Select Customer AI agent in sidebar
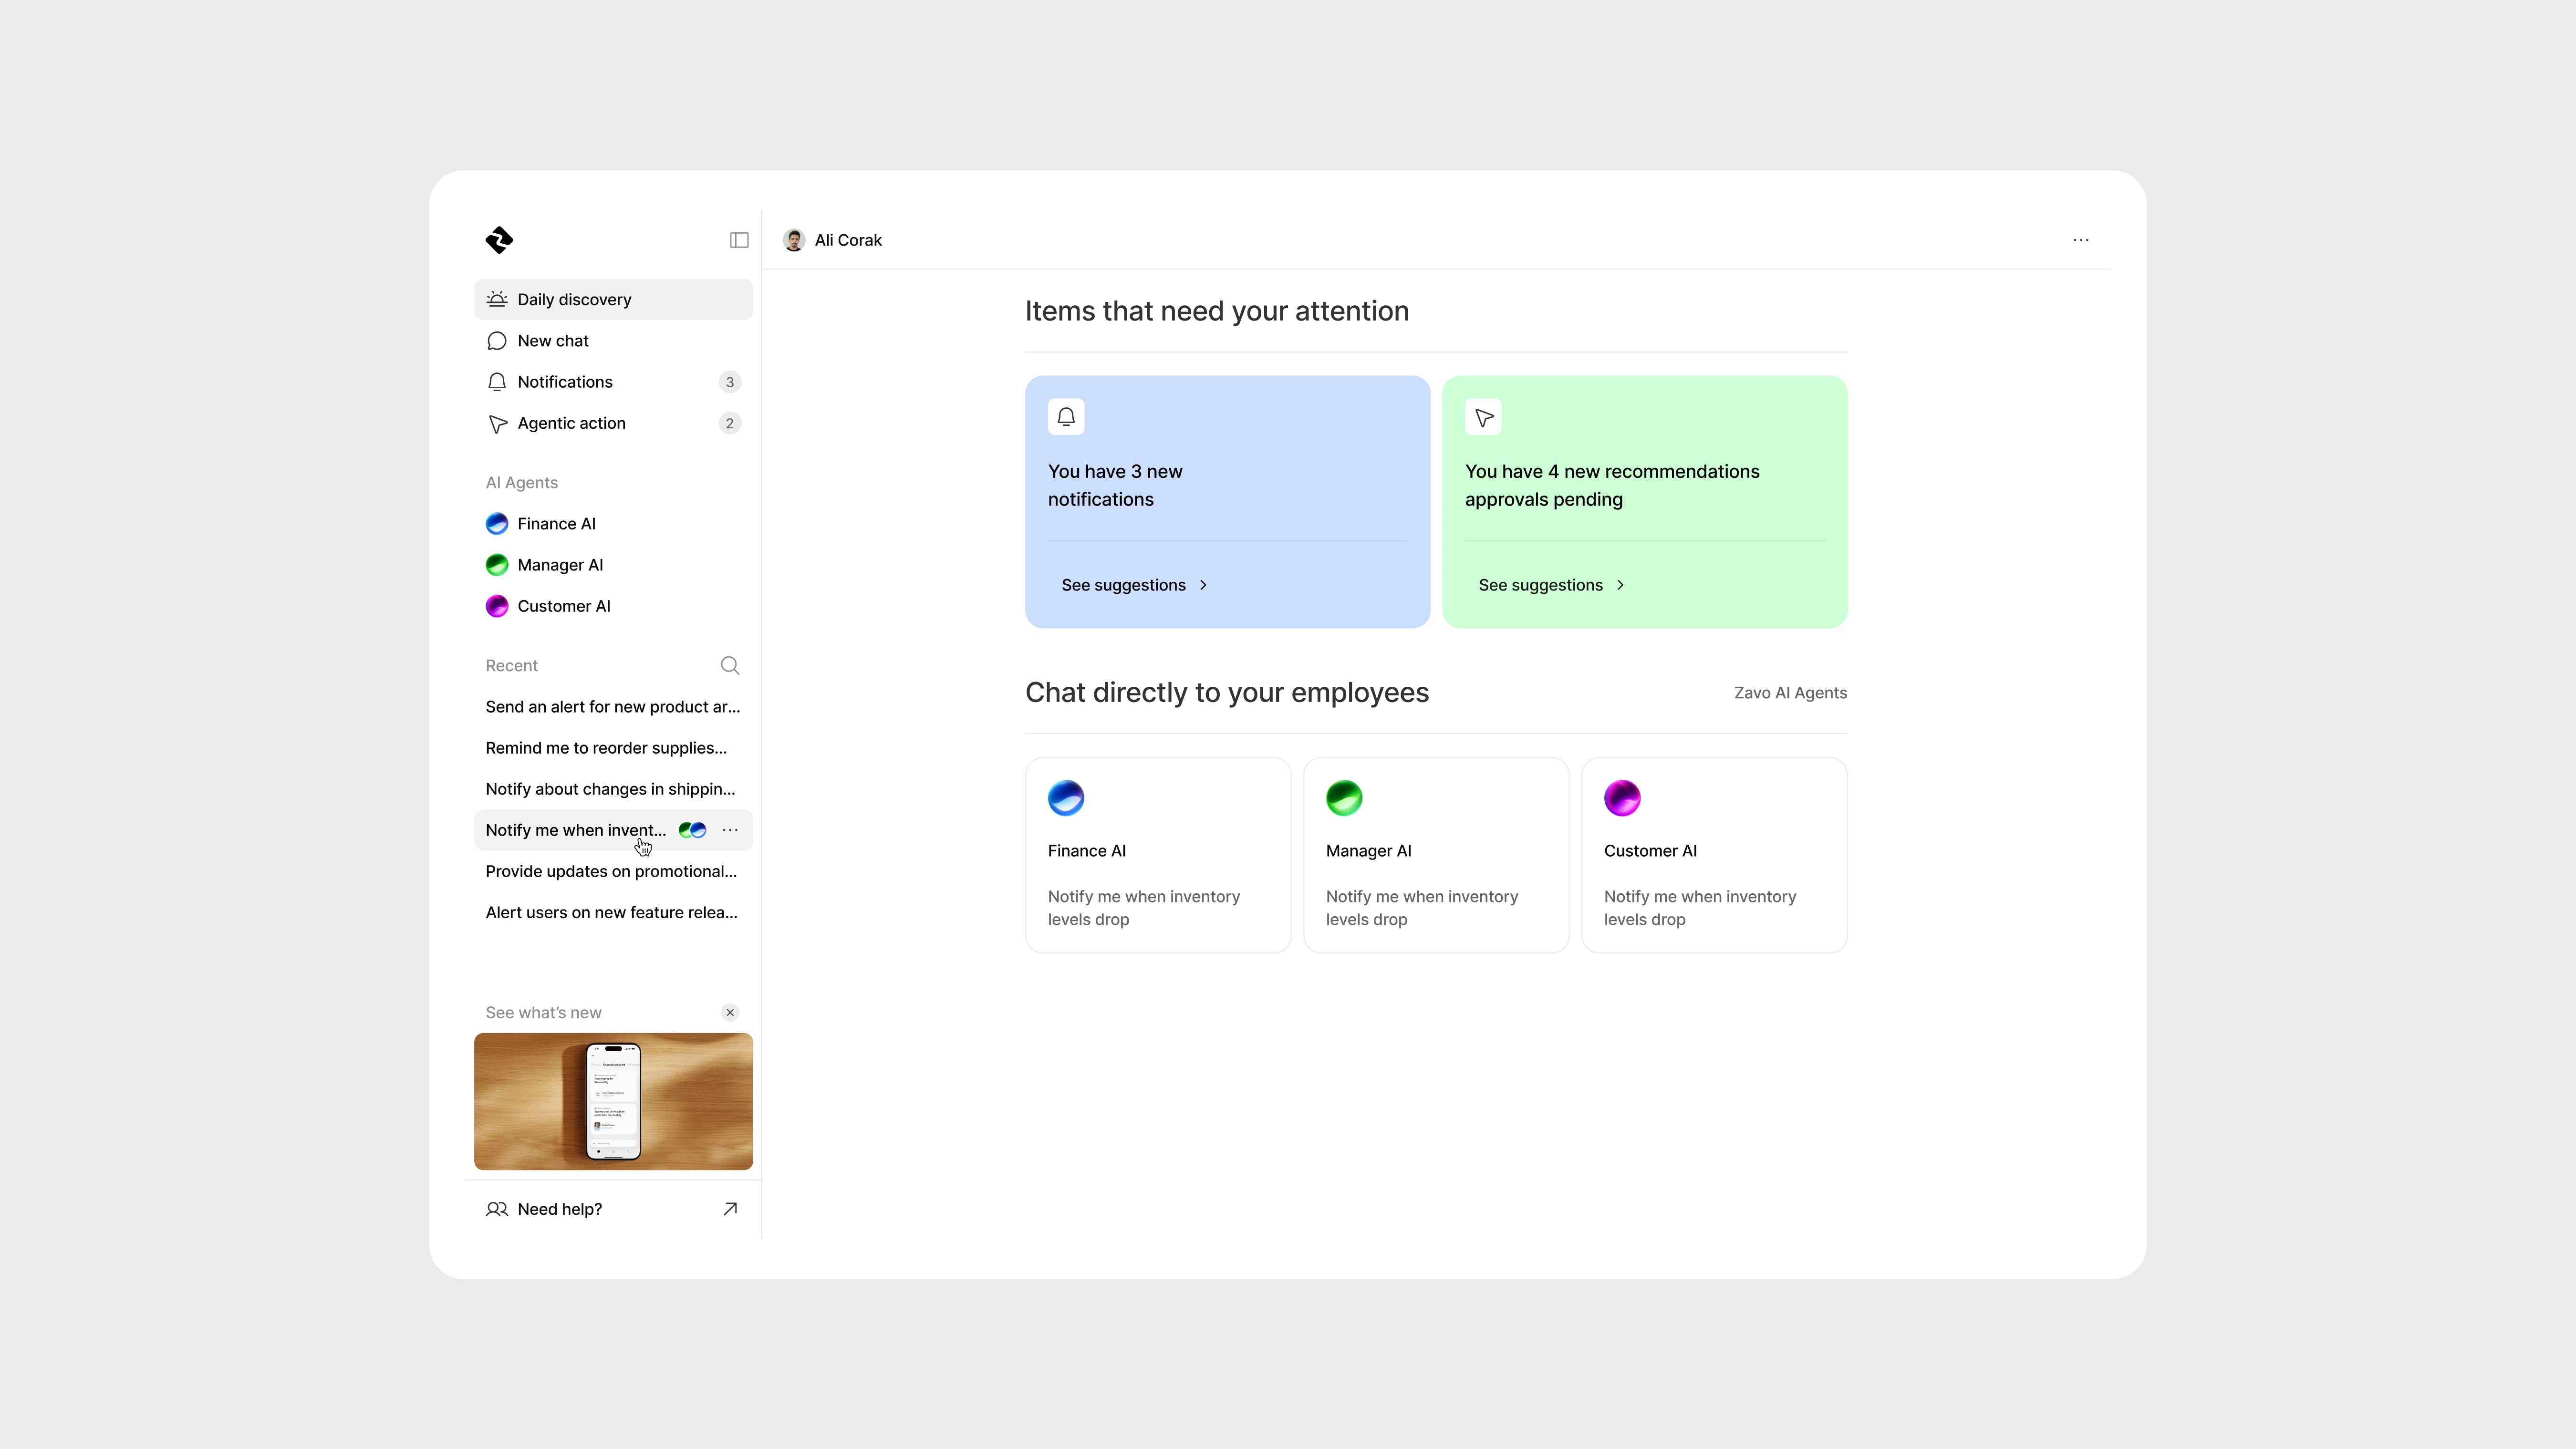The height and width of the screenshot is (1449, 2576). click(x=563, y=606)
